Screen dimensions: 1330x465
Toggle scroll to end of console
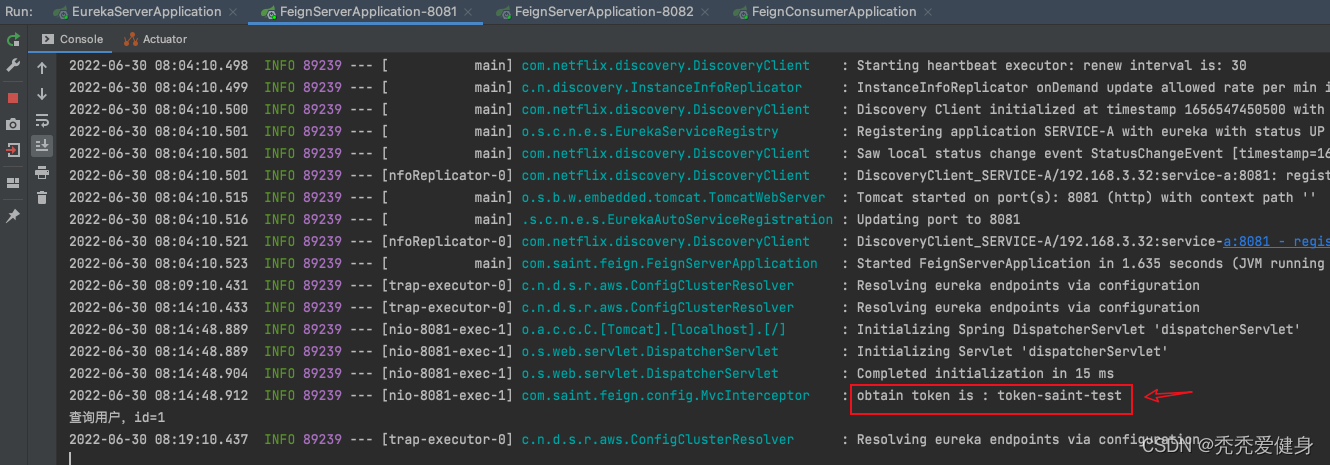click(x=42, y=146)
